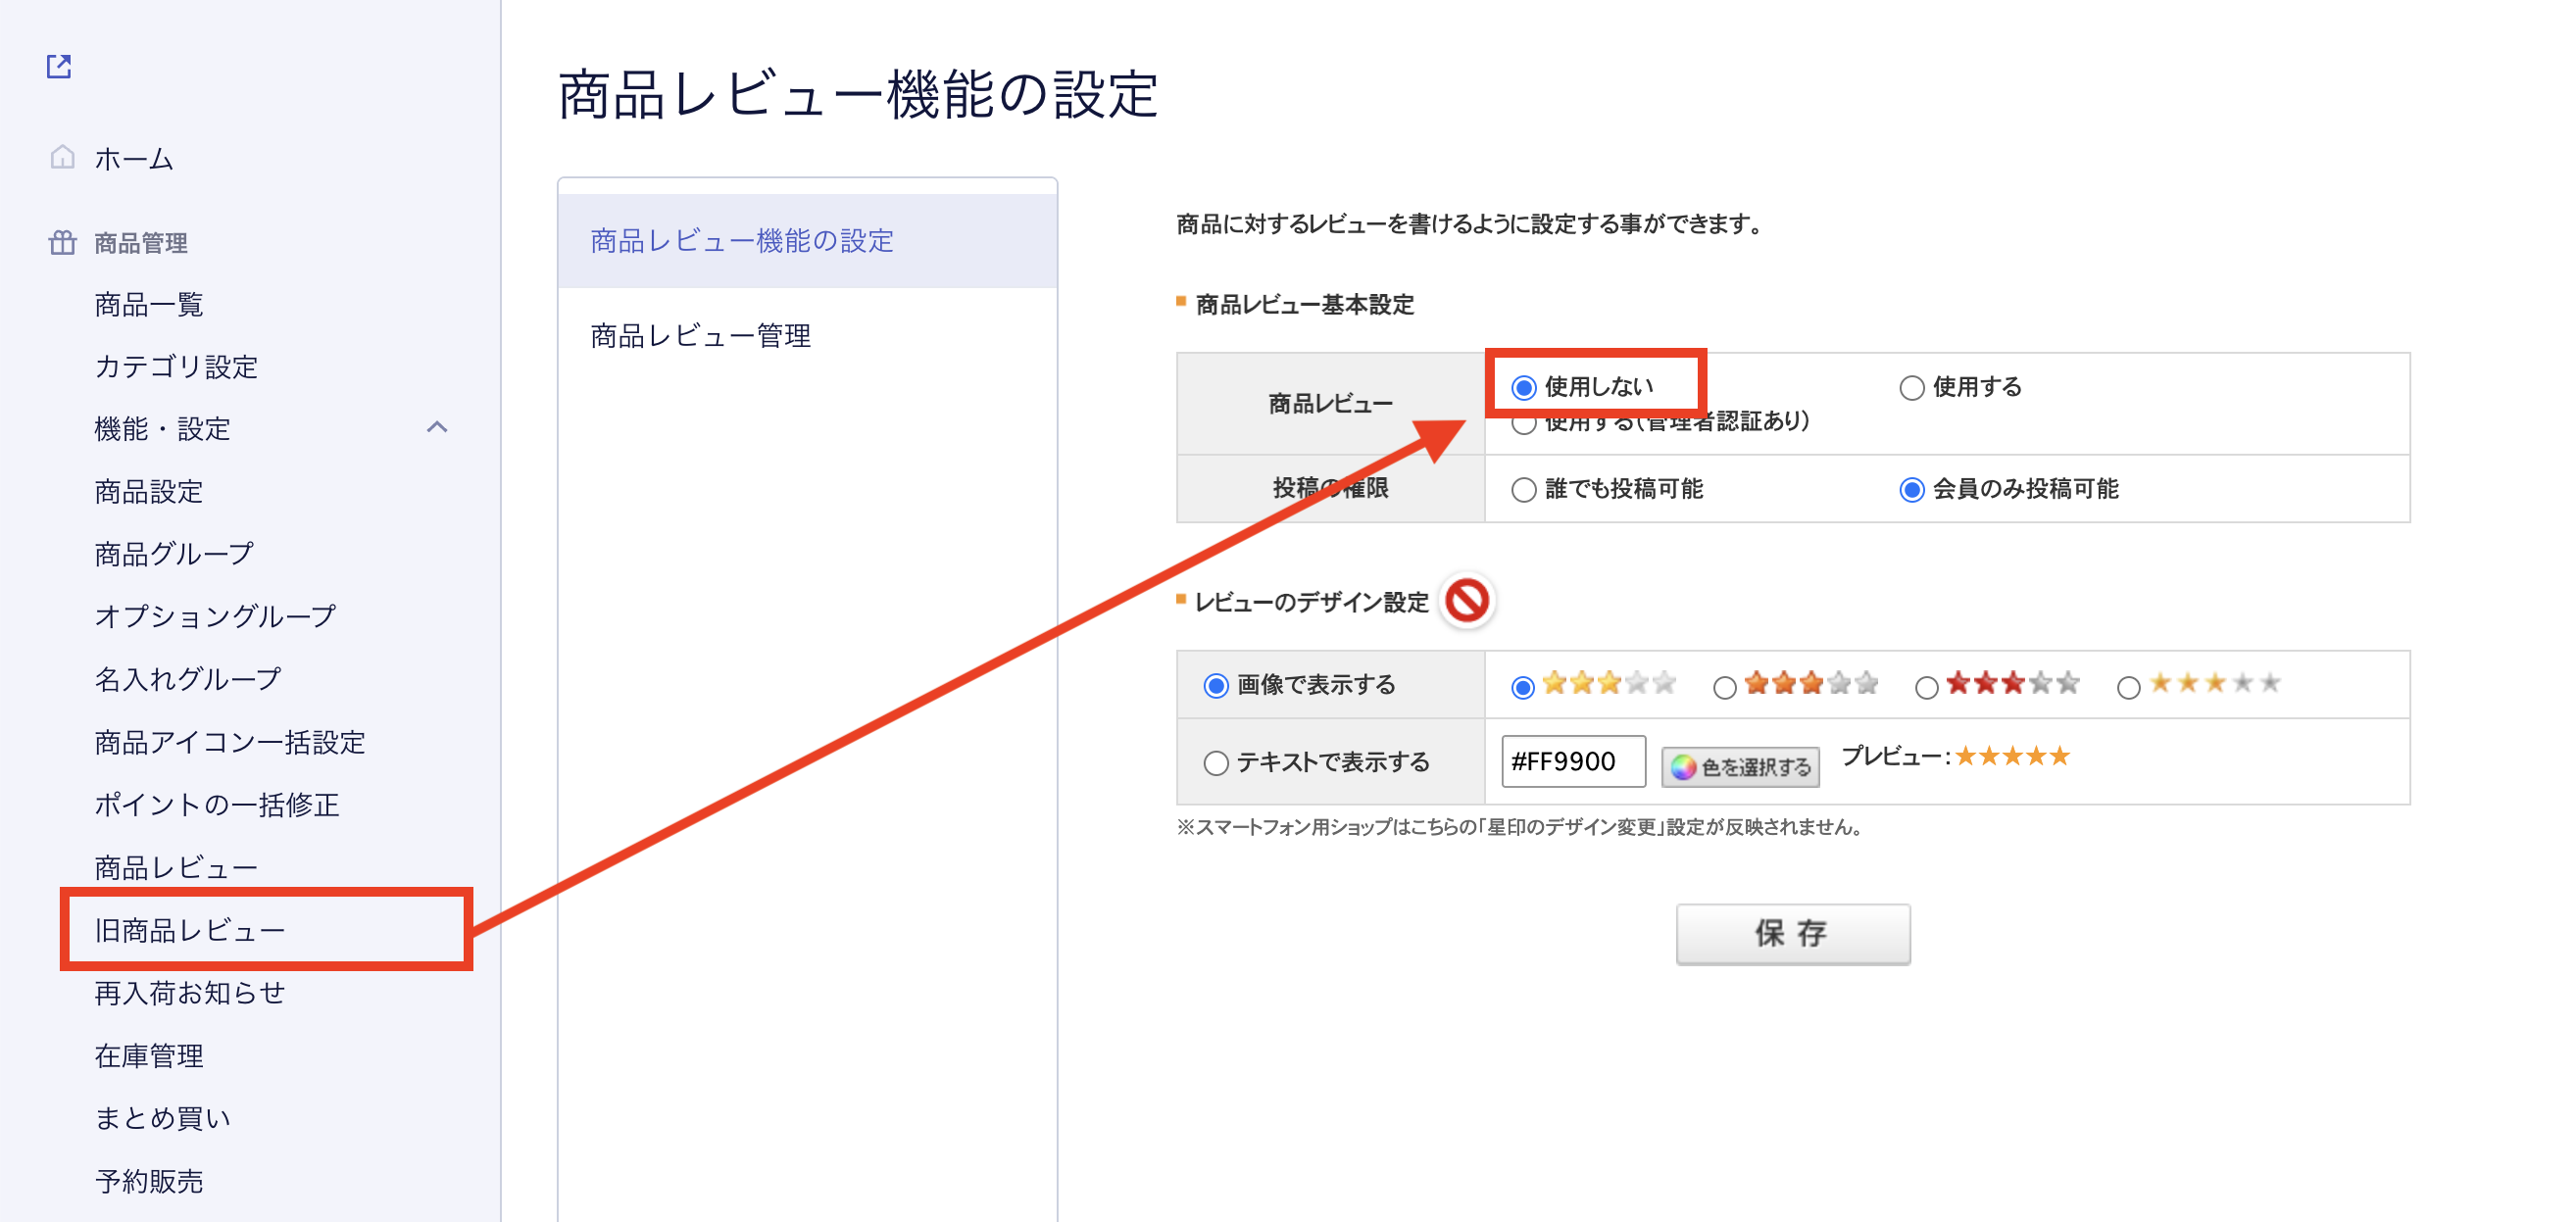Open 旧商品レビュー in sidebar
Viewport: 2576px width, 1222px height.
[x=190, y=930]
